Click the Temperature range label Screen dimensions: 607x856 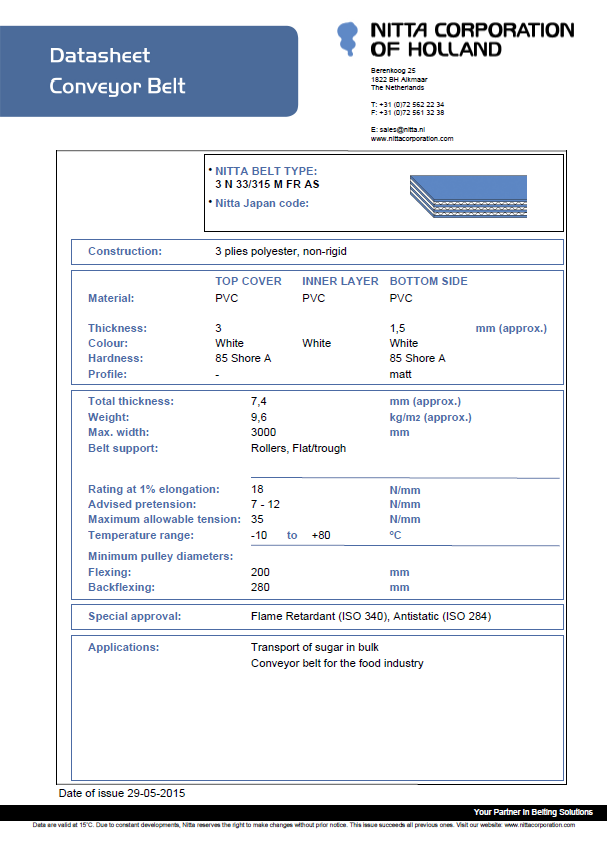point(141,535)
